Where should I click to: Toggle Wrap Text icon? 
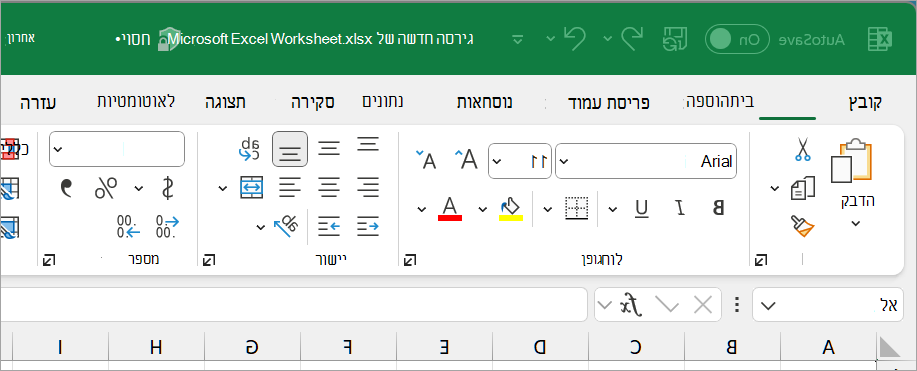[x=250, y=149]
